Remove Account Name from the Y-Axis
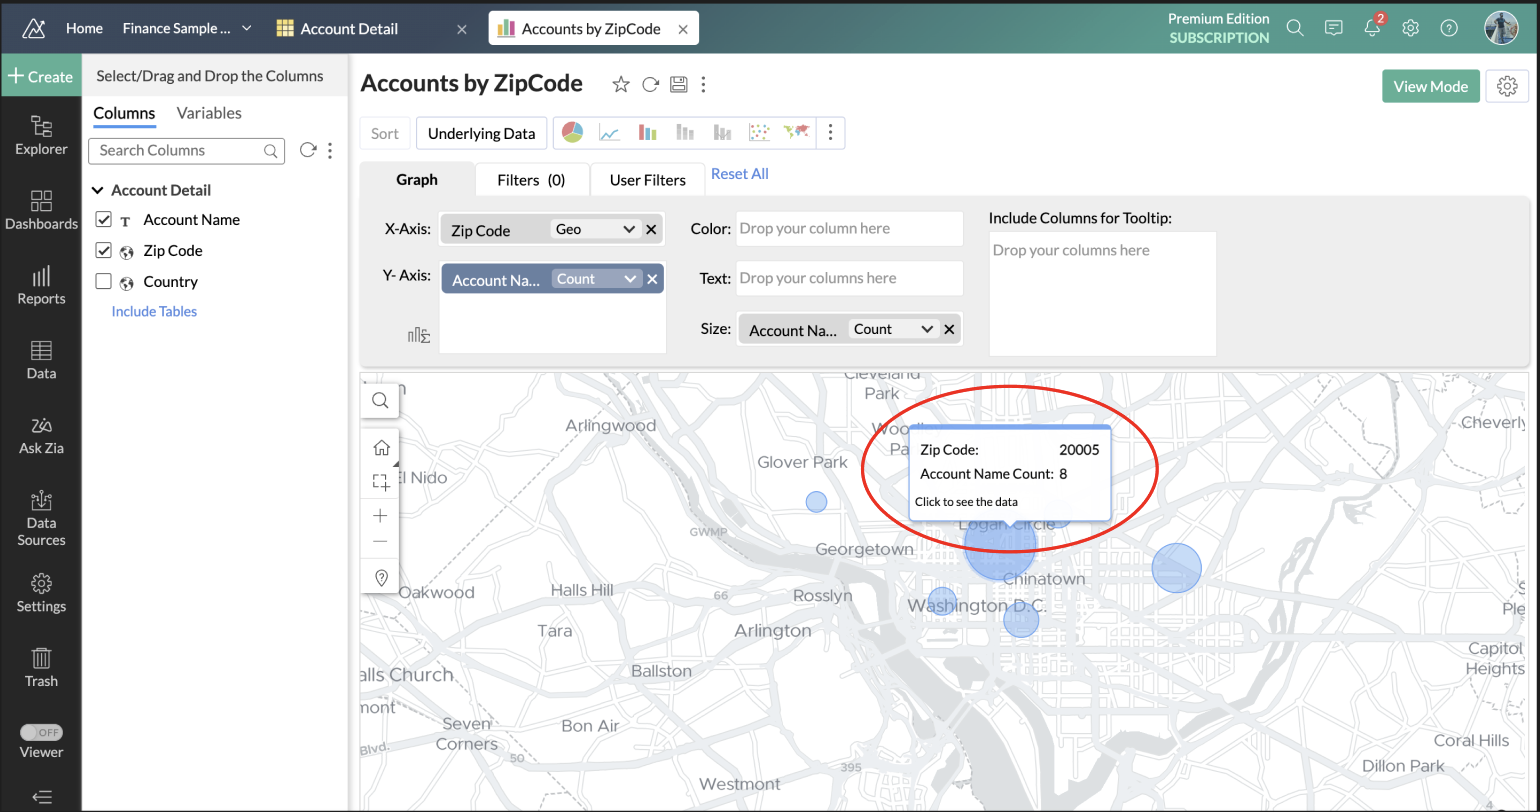This screenshot has width=1540, height=812. pos(652,279)
